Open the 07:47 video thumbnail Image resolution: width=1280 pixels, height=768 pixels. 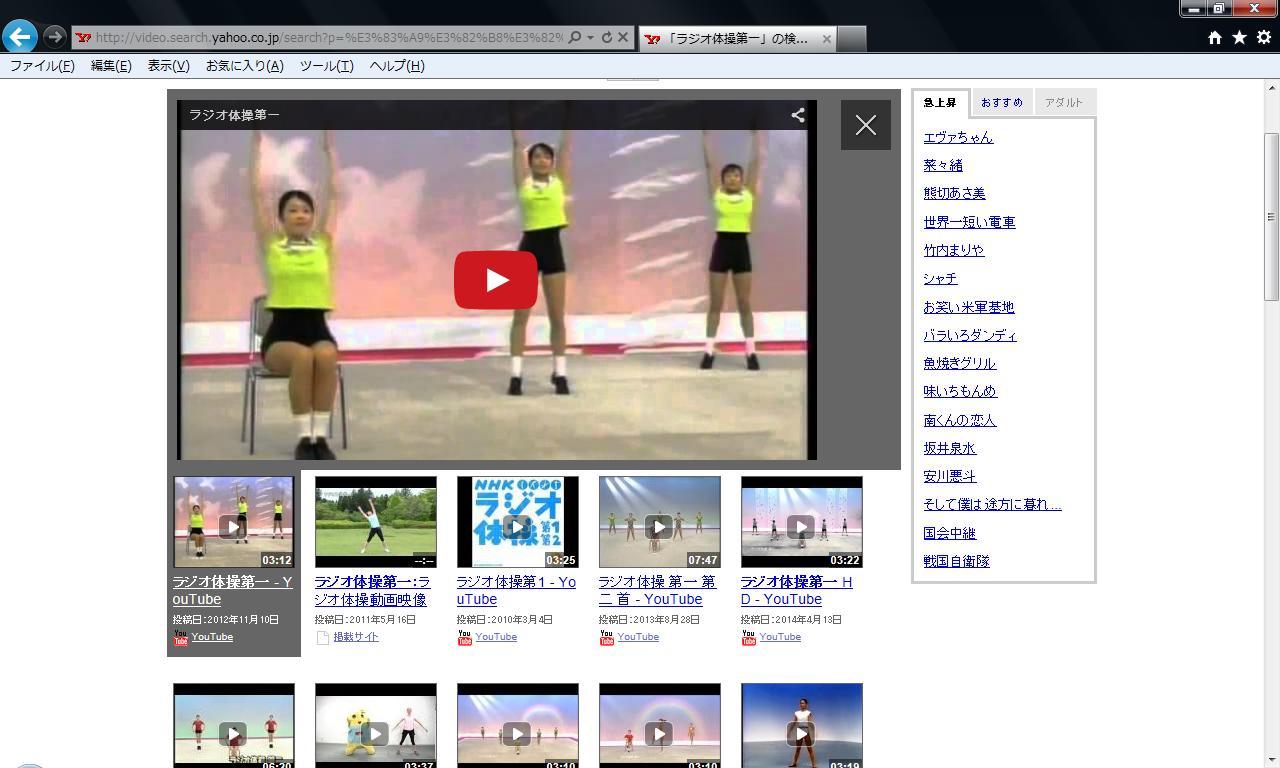660,522
